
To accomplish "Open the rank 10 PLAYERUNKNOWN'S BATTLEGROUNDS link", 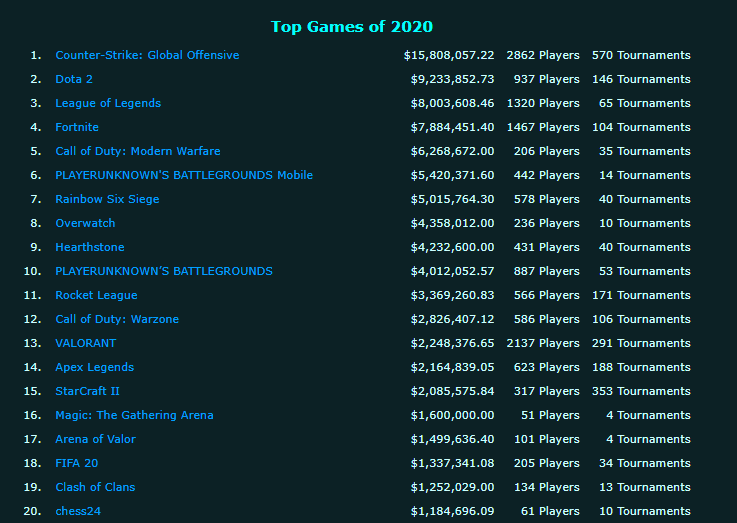I will (x=164, y=271).
